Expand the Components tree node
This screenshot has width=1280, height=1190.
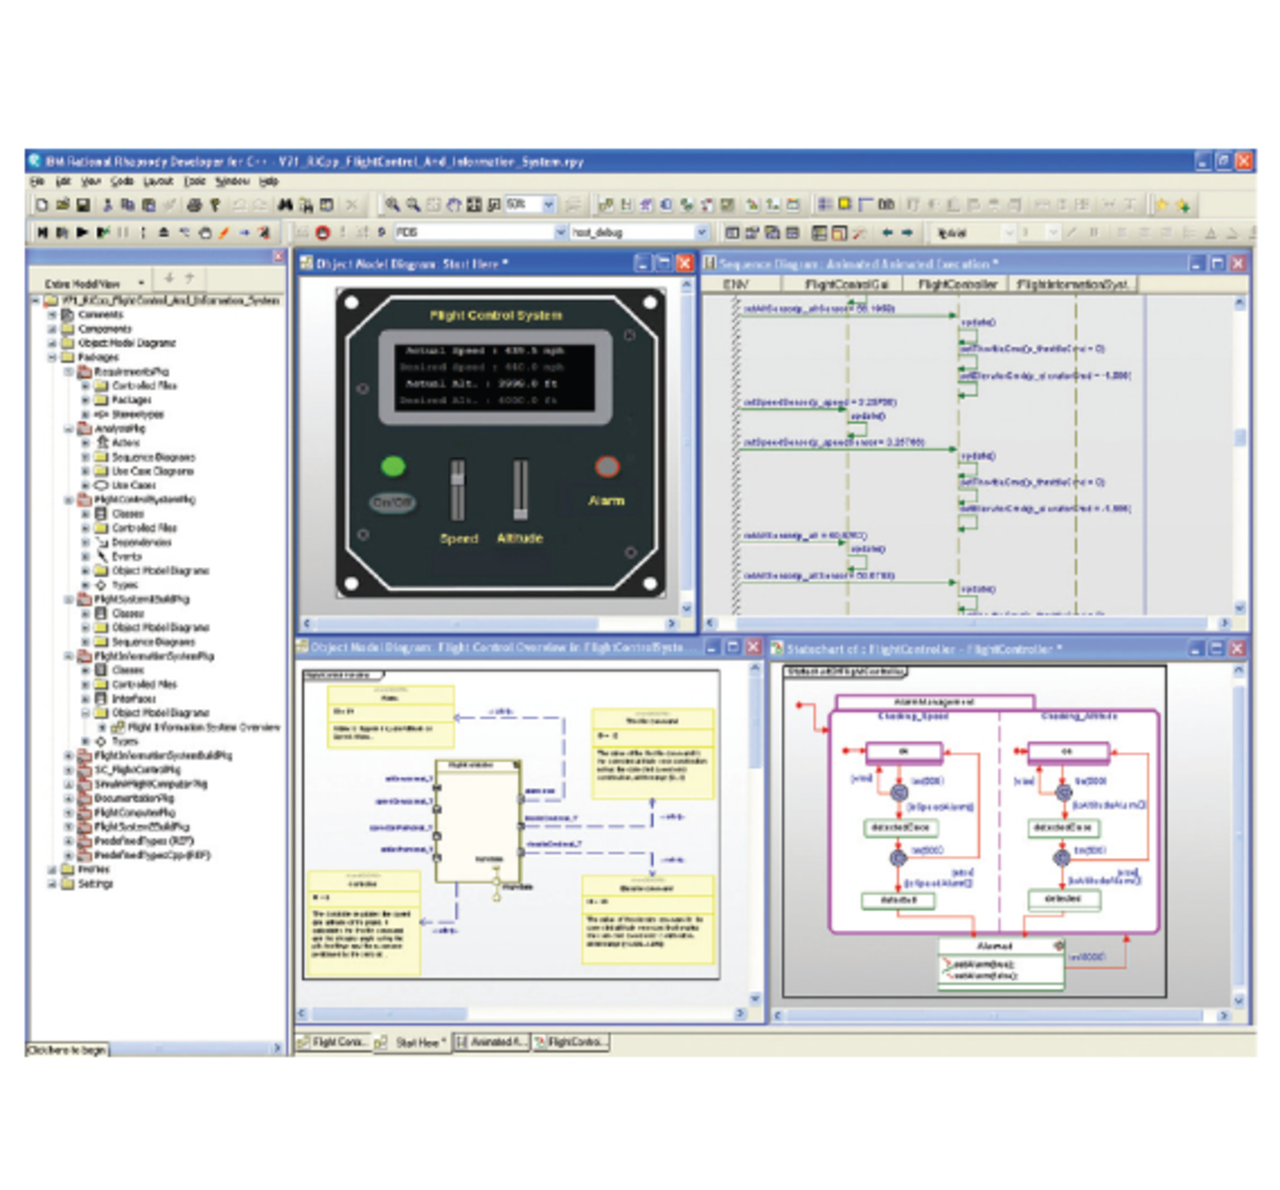pyautogui.click(x=53, y=328)
